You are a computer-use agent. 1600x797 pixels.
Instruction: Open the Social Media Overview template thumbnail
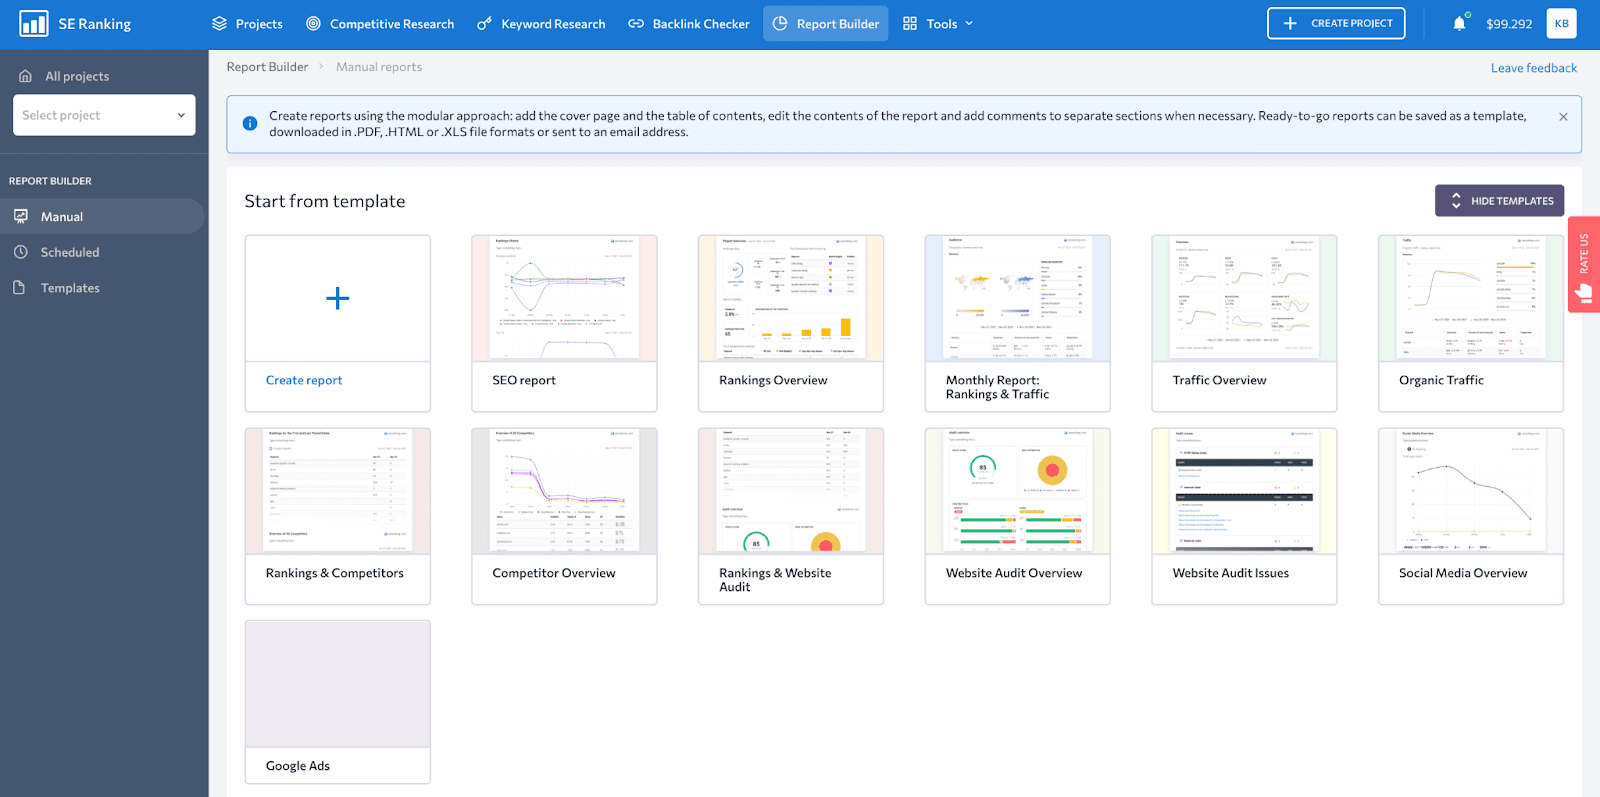tap(1471, 491)
